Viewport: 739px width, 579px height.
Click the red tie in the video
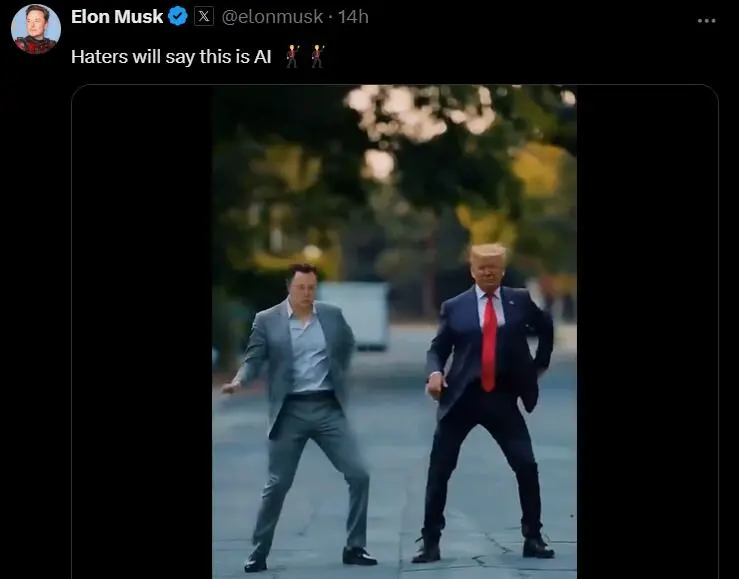489,340
